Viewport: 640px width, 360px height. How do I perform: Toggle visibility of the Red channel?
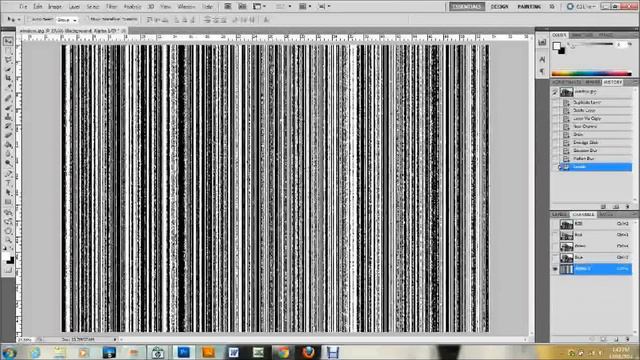click(555, 236)
